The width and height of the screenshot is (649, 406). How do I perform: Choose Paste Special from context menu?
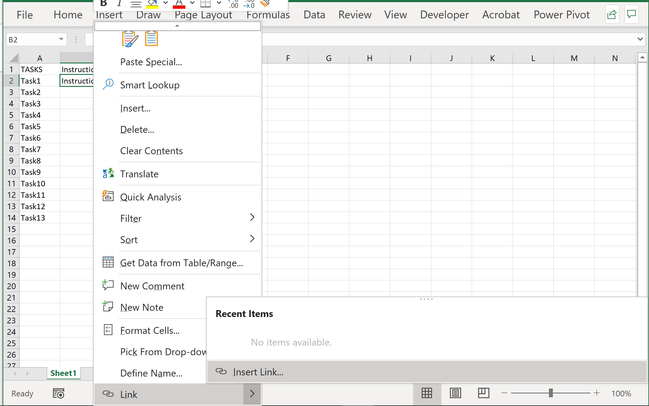coord(151,62)
